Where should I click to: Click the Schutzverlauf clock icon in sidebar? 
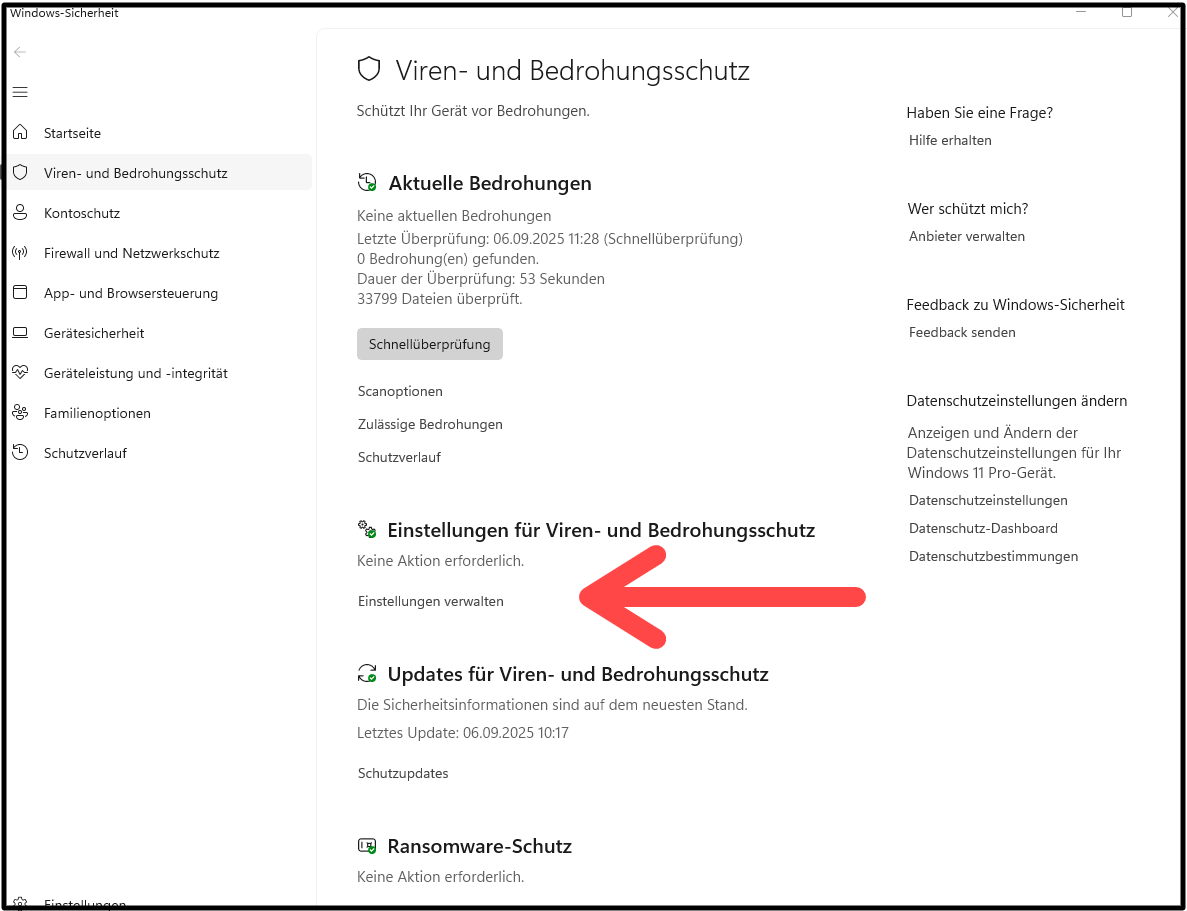point(20,453)
